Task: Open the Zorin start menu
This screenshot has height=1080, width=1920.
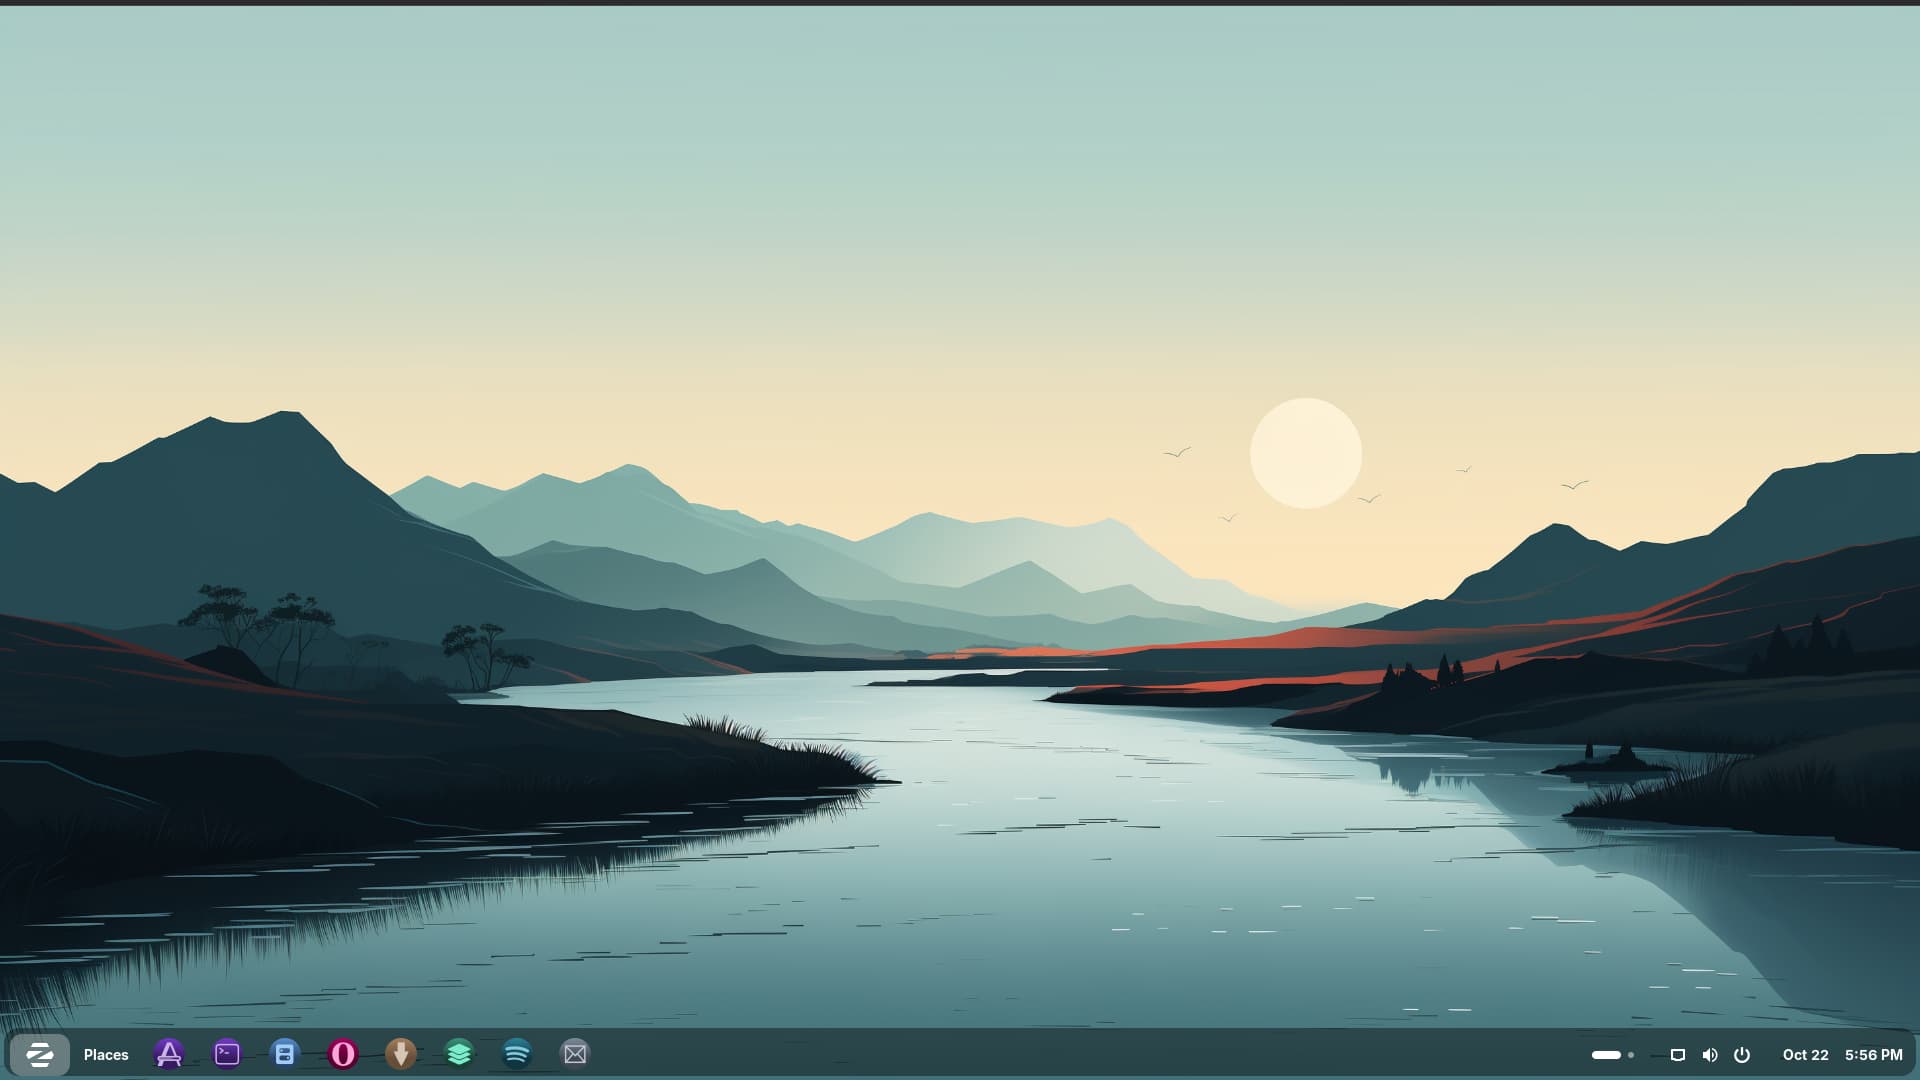Action: pos(39,1054)
